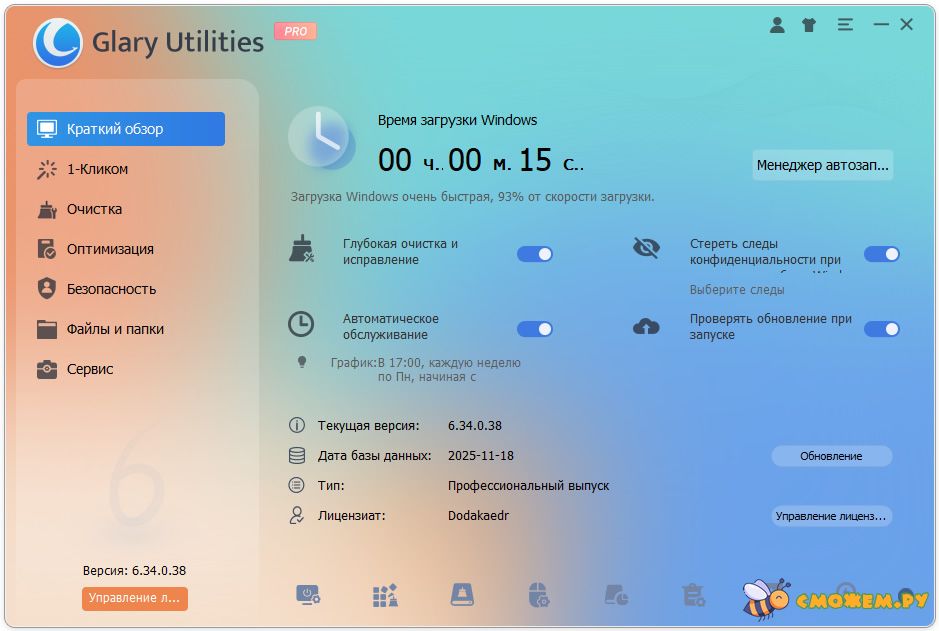Open the hamburger main menu in title bar
This screenshot has width=939, height=631.
click(845, 25)
